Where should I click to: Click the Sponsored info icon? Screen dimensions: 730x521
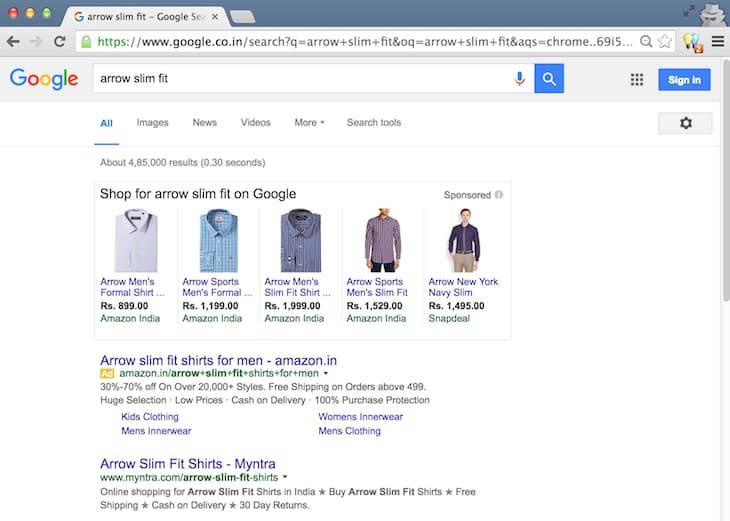[499, 195]
